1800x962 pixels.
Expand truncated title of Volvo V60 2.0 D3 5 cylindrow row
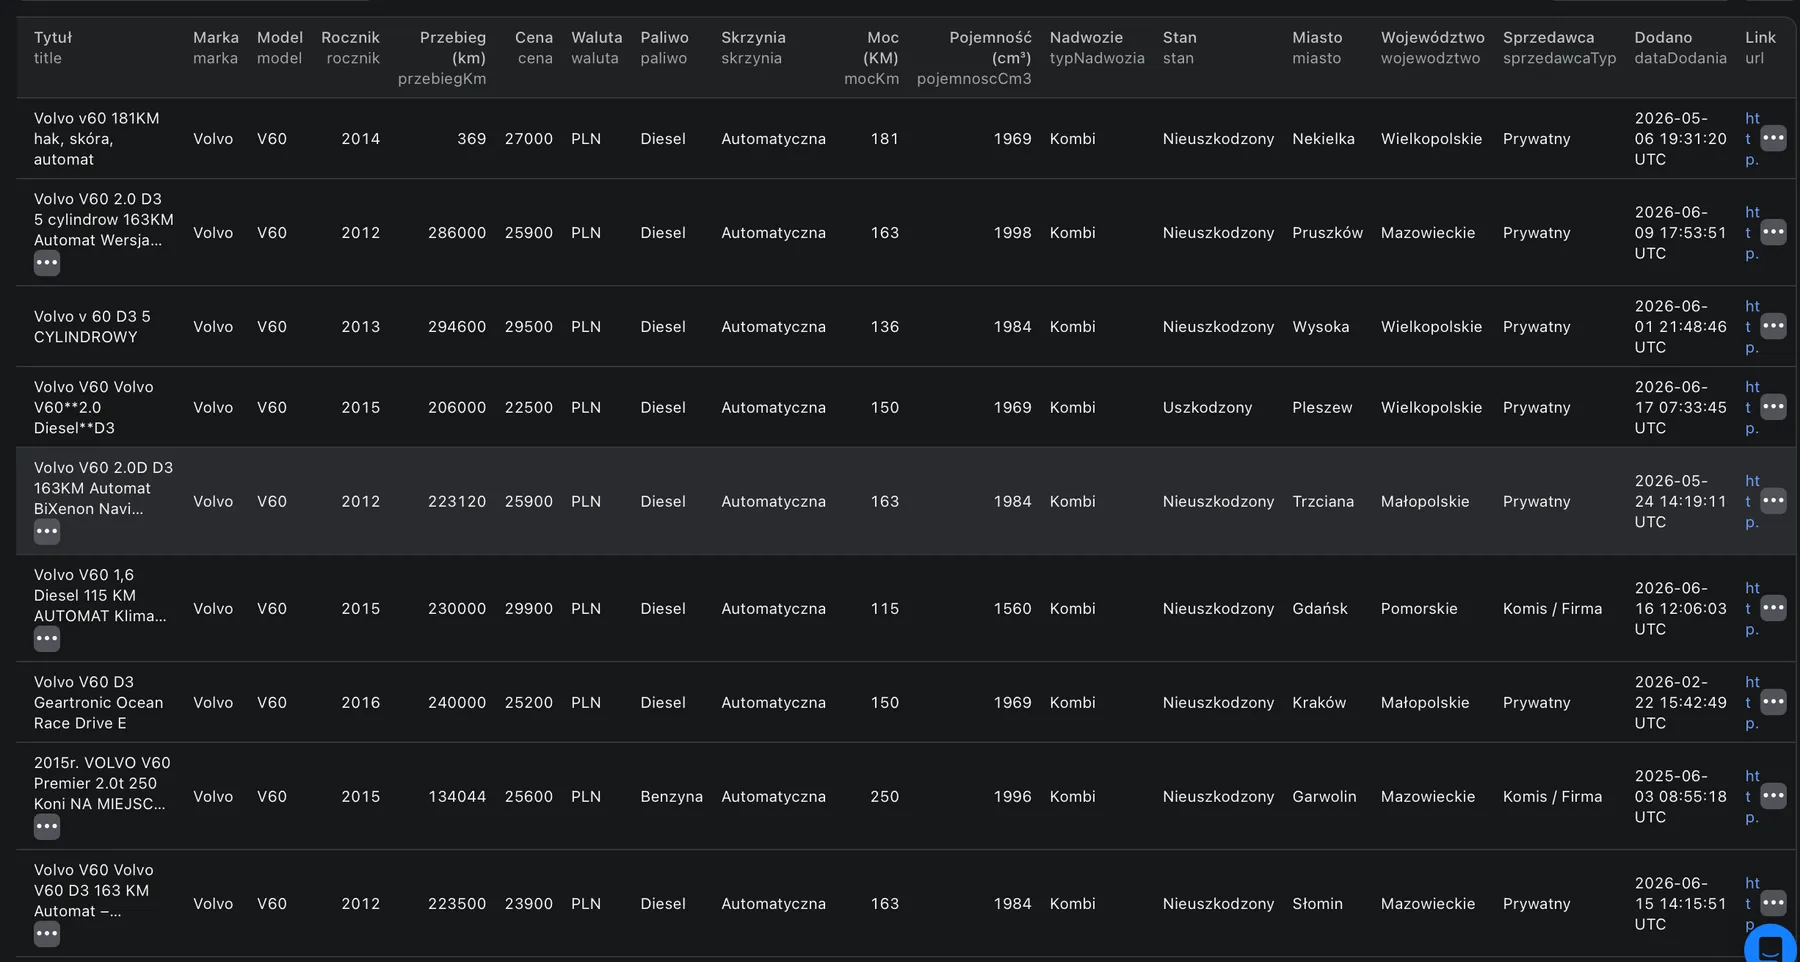click(47, 263)
